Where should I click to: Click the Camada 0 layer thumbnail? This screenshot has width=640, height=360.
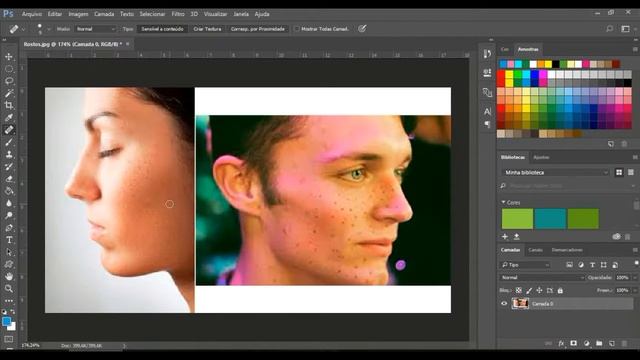(520, 303)
